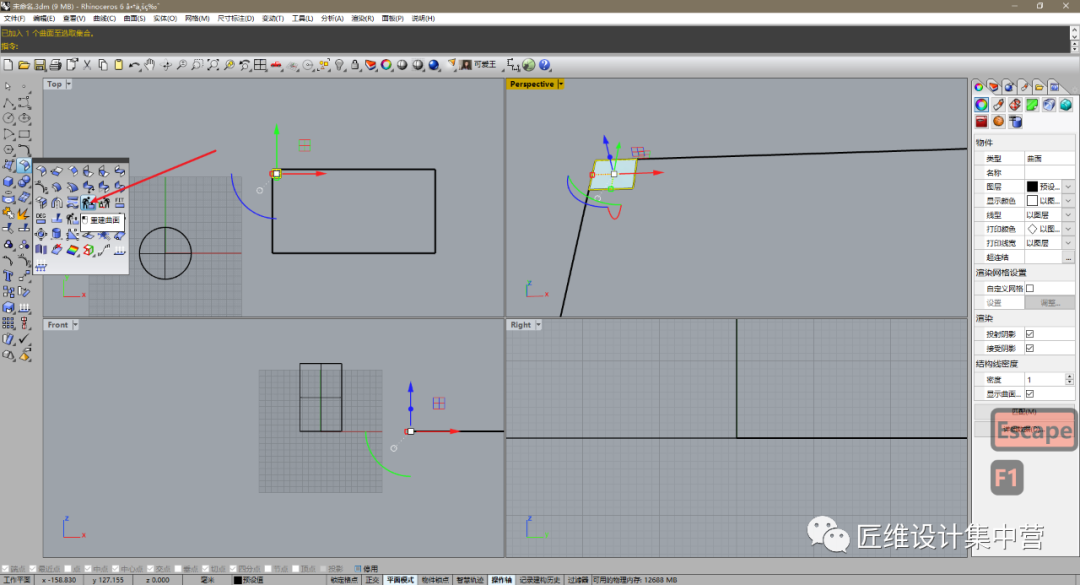Expand the linetype (线型) dropdown

(x=1068, y=215)
